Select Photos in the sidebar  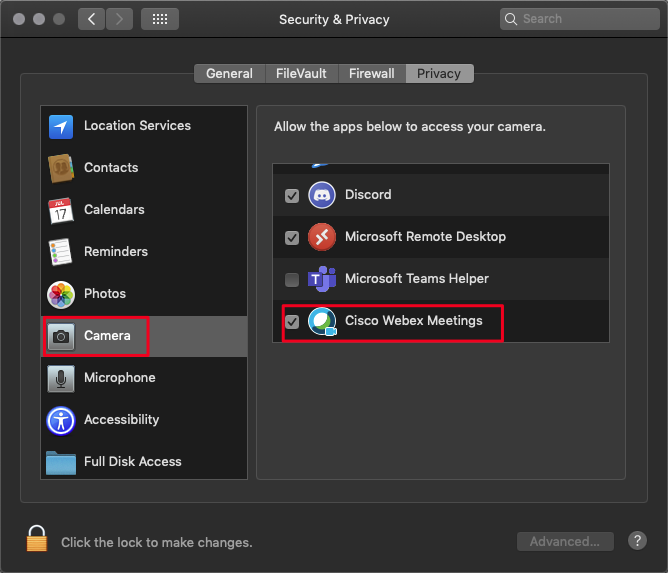(105, 294)
